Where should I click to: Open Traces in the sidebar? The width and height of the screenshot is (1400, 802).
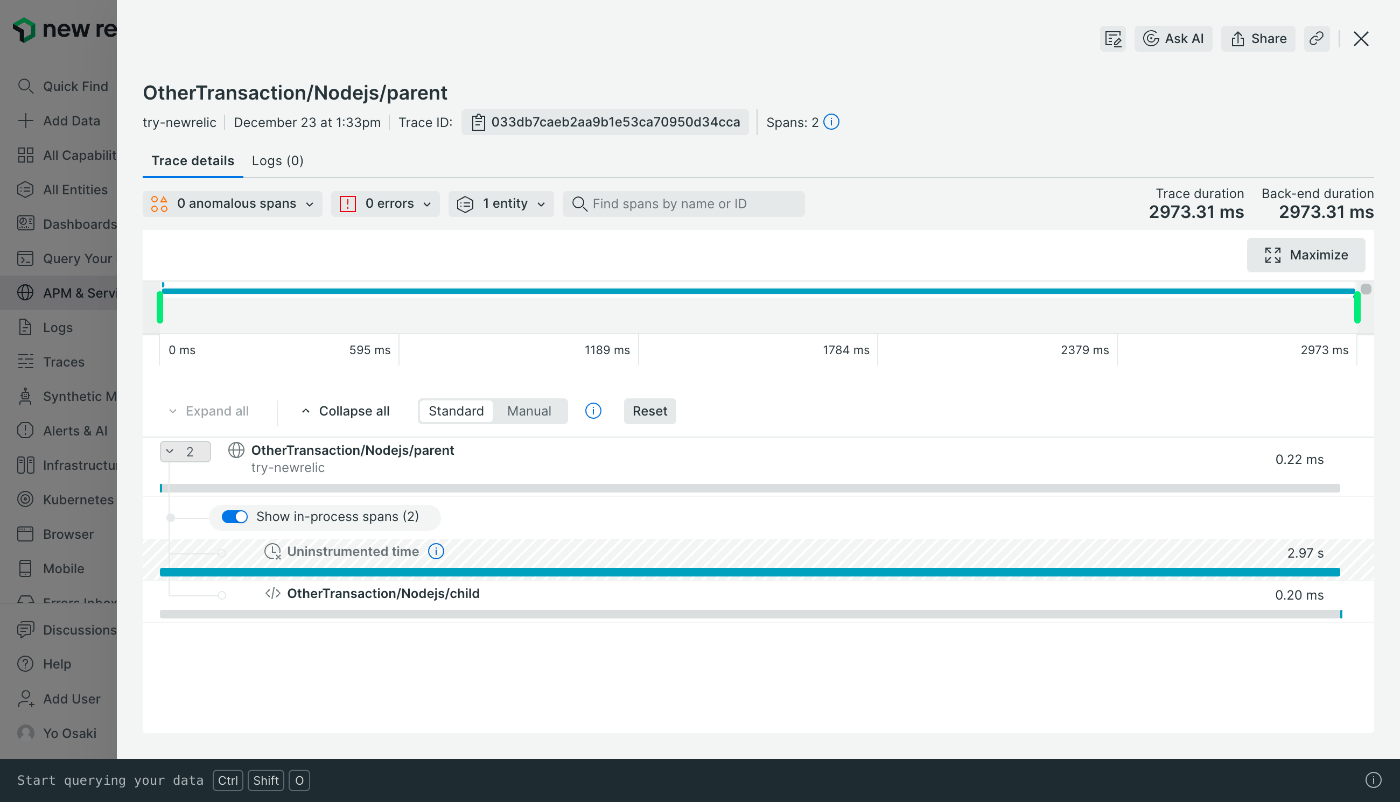pos(52,362)
